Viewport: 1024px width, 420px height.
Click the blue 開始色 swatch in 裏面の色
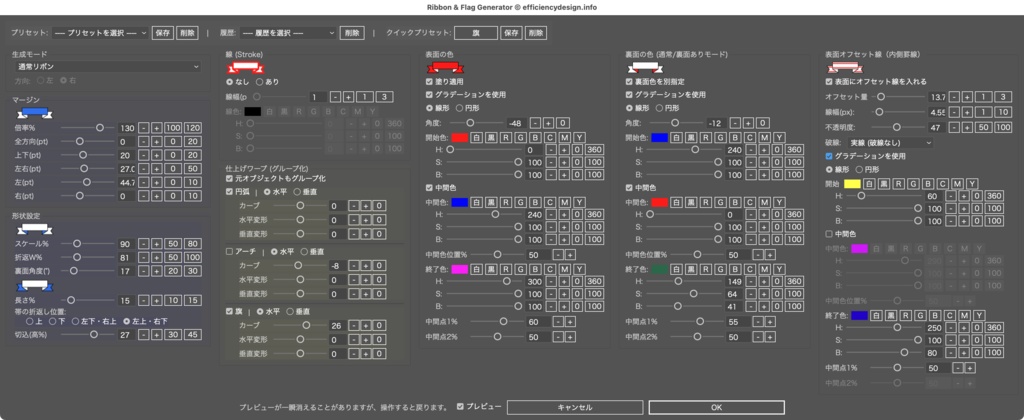point(660,138)
